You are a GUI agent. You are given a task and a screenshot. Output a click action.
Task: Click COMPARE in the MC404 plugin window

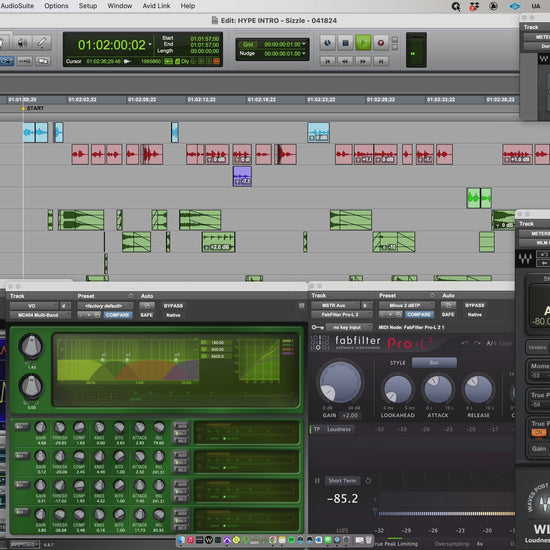pos(118,315)
